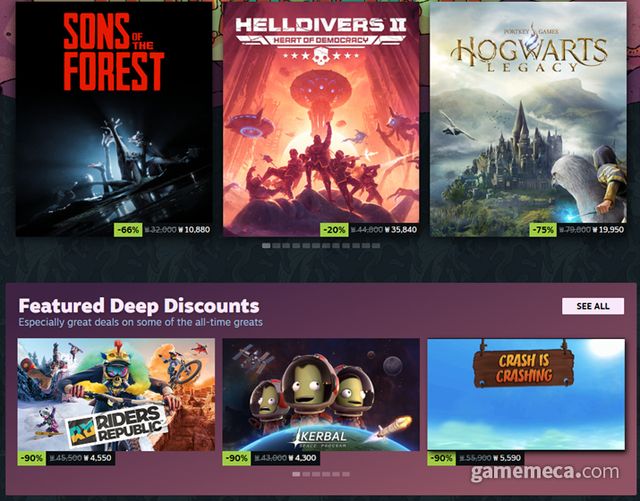The width and height of the screenshot is (640, 501).
Task: Select first Deep Discounts carousel page dot
Action: coord(296,474)
